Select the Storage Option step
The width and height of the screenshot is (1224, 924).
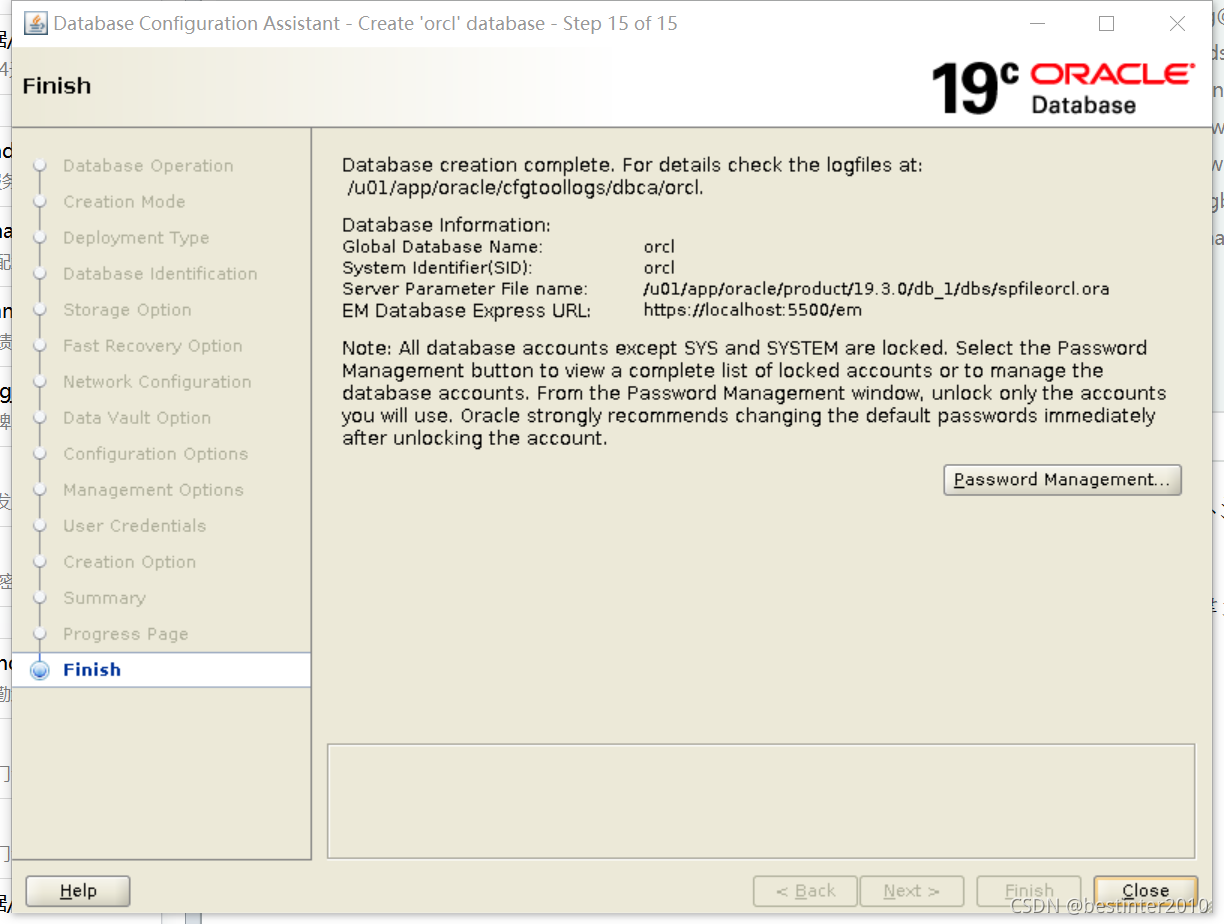coord(127,310)
